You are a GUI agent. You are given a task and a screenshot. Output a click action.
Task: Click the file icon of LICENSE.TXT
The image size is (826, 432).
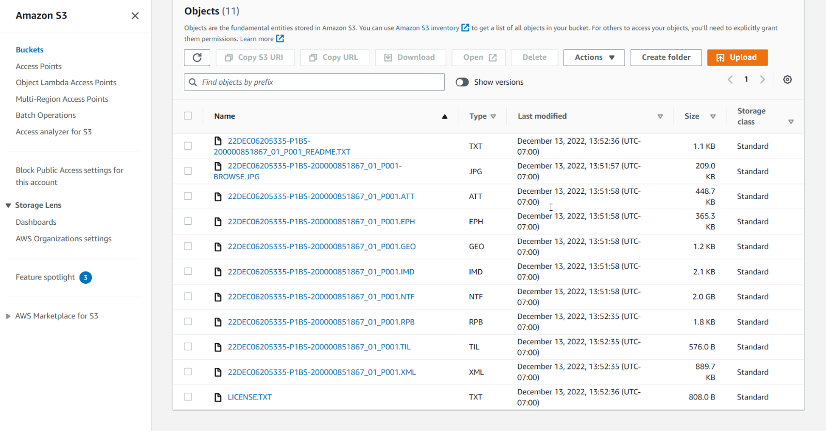pyautogui.click(x=218, y=397)
